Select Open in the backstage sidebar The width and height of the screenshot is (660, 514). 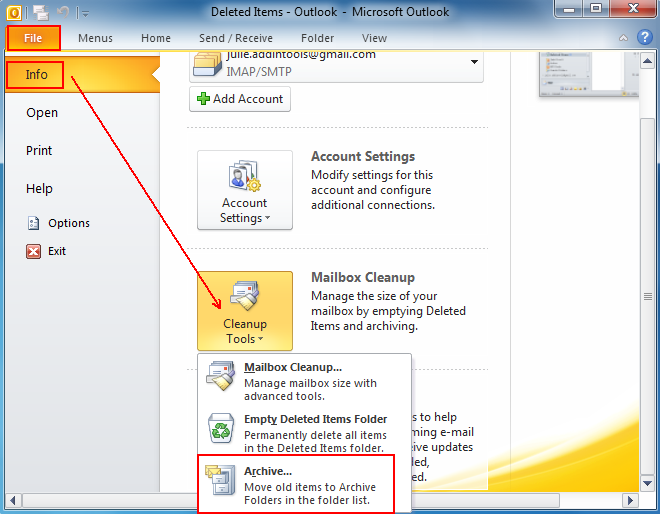[42, 113]
